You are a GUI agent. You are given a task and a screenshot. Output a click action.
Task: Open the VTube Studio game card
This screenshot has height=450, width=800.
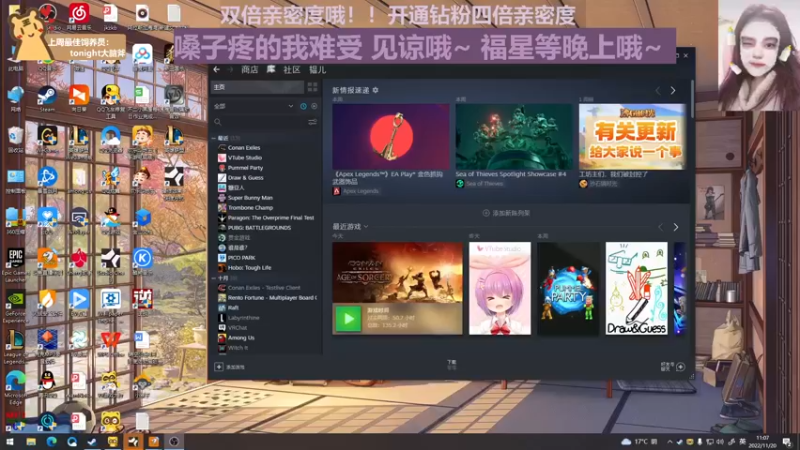pyautogui.click(x=499, y=289)
